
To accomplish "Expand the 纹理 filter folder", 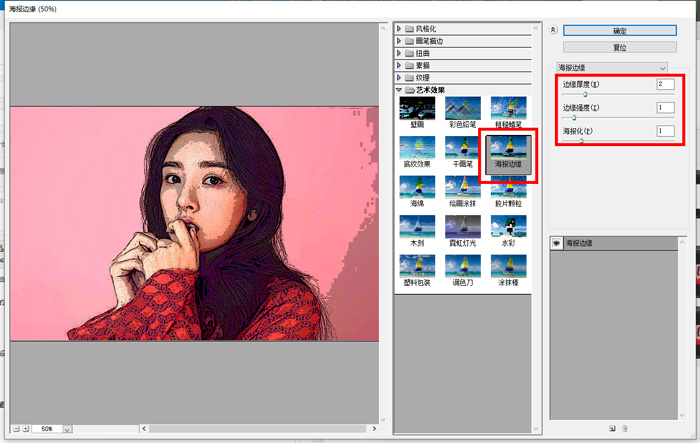I will pyautogui.click(x=399, y=77).
